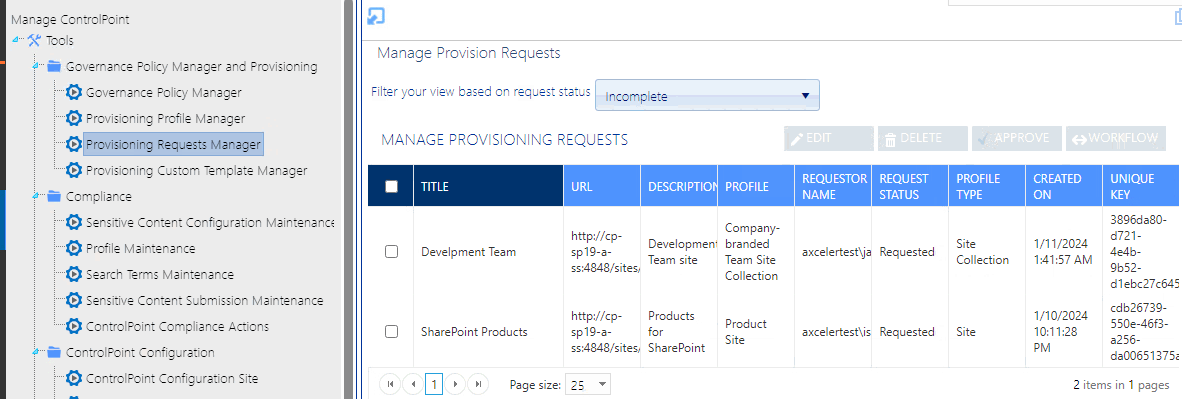Sort by the Profile column header
Screen dimensions: 1182x399
pyautogui.click(x=756, y=186)
